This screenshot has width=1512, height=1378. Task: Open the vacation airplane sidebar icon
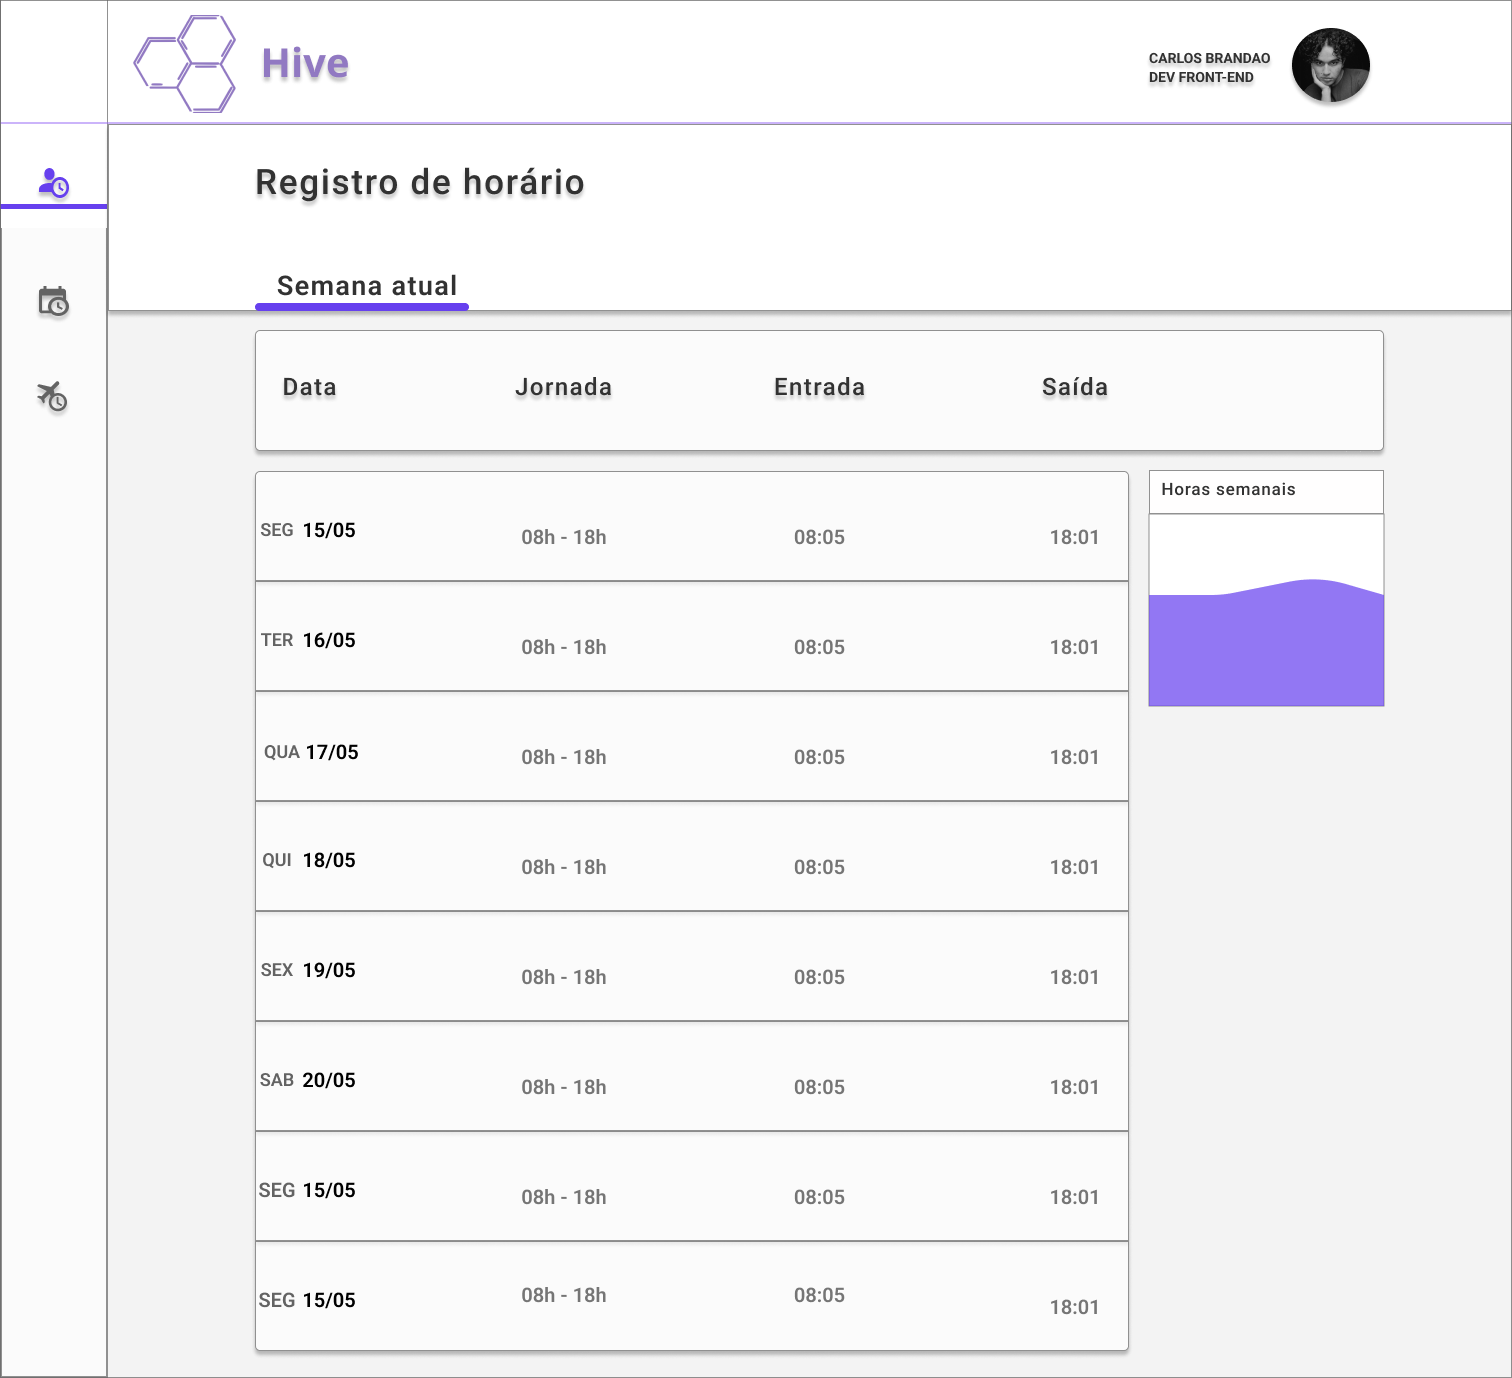tap(52, 396)
